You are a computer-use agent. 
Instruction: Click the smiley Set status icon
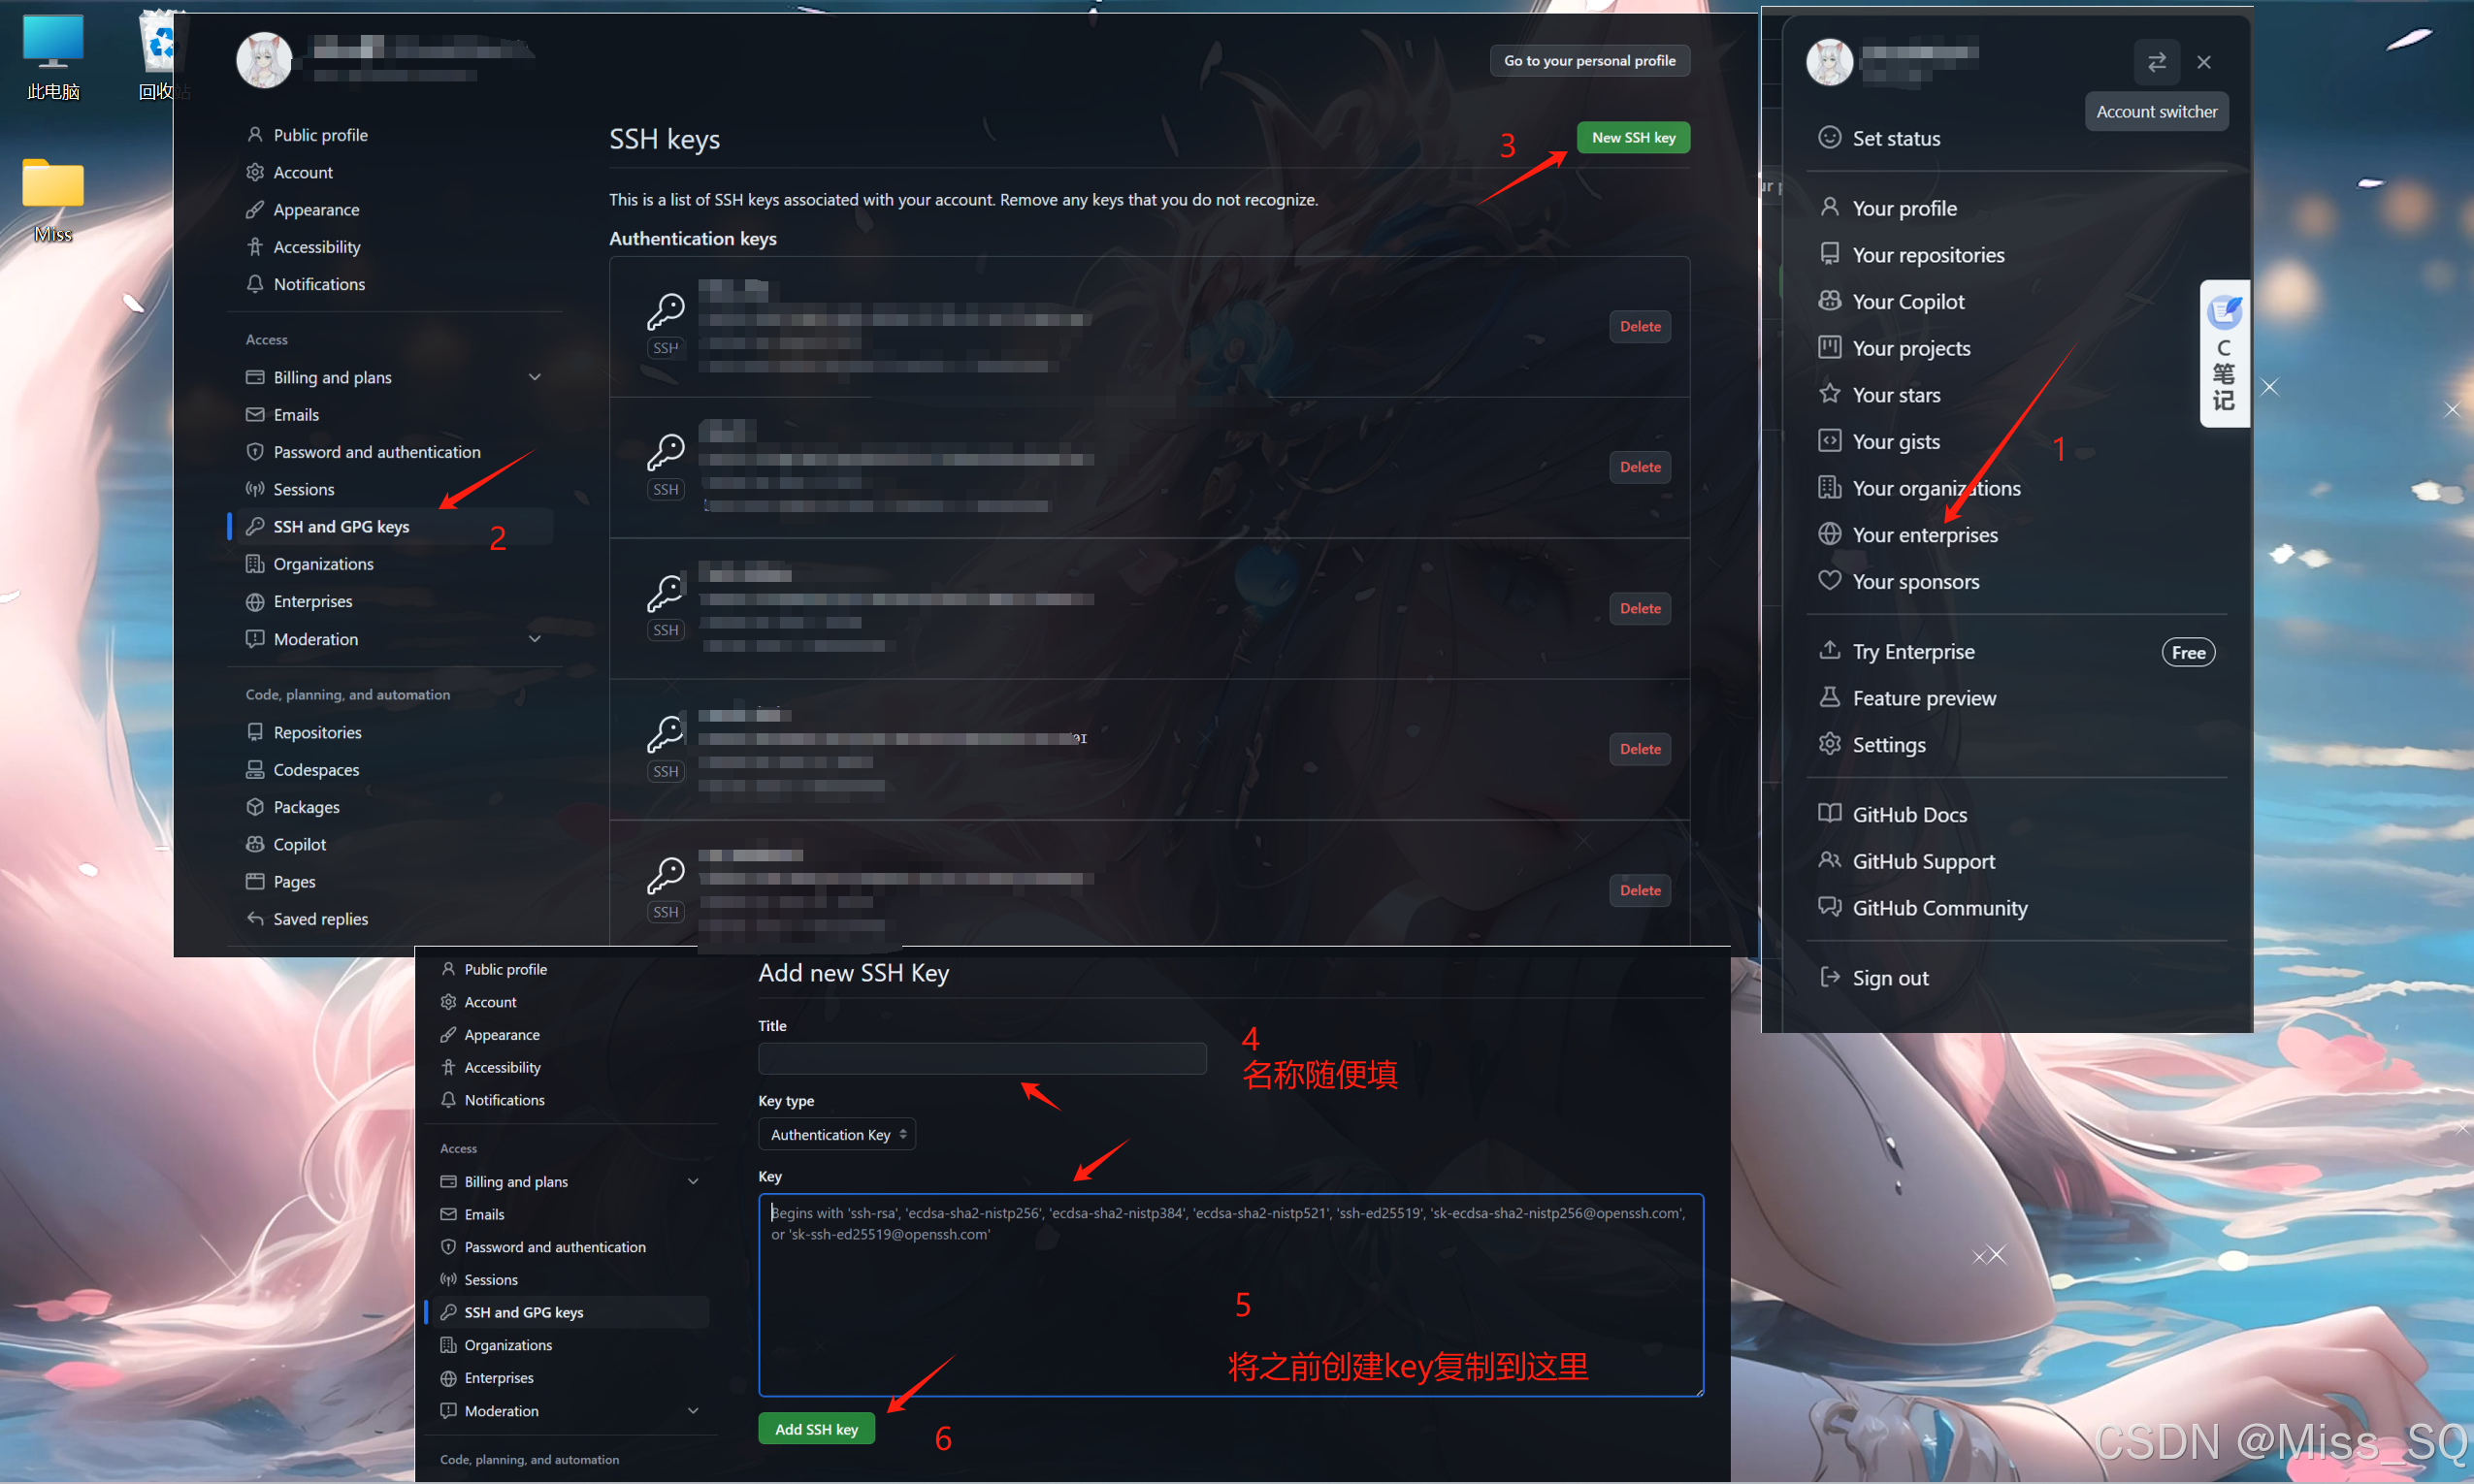[x=1829, y=137]
